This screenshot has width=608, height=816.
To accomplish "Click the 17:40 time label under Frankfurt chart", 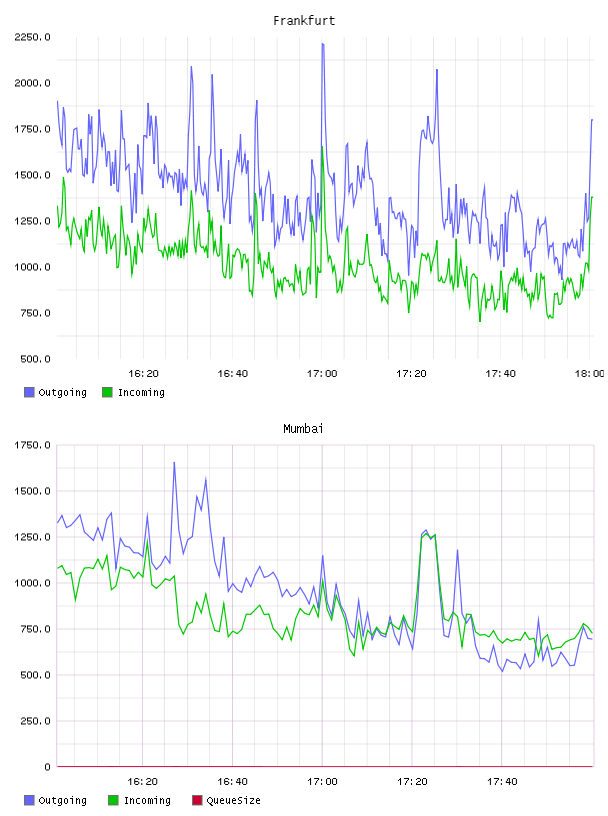I will tap(500, 374).
